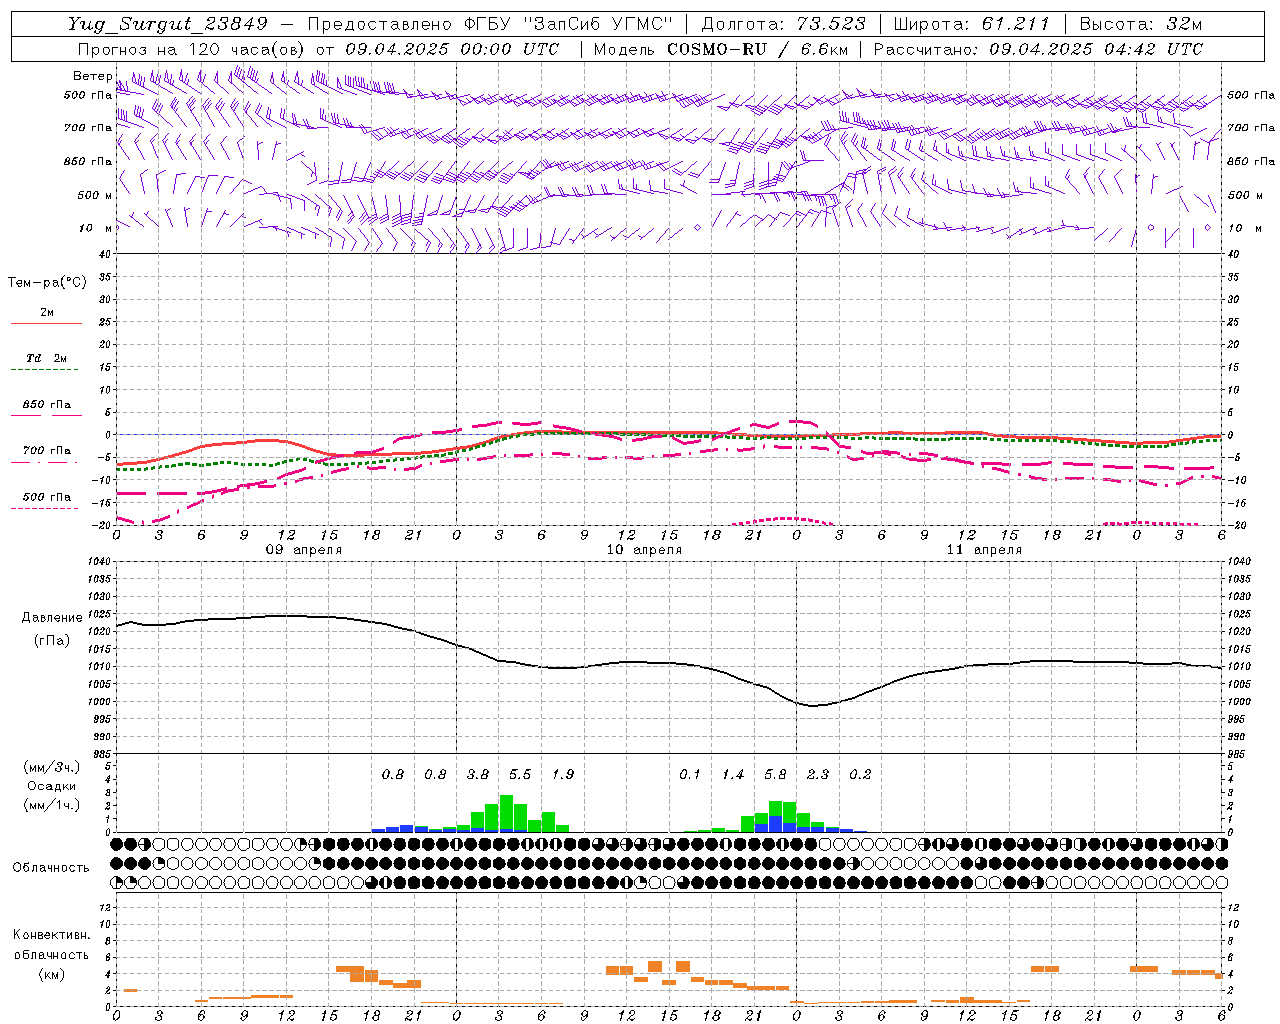Viewport: 1280px width, 1024px height.
Task: Click the Ветер panel label
Action: 92,76
